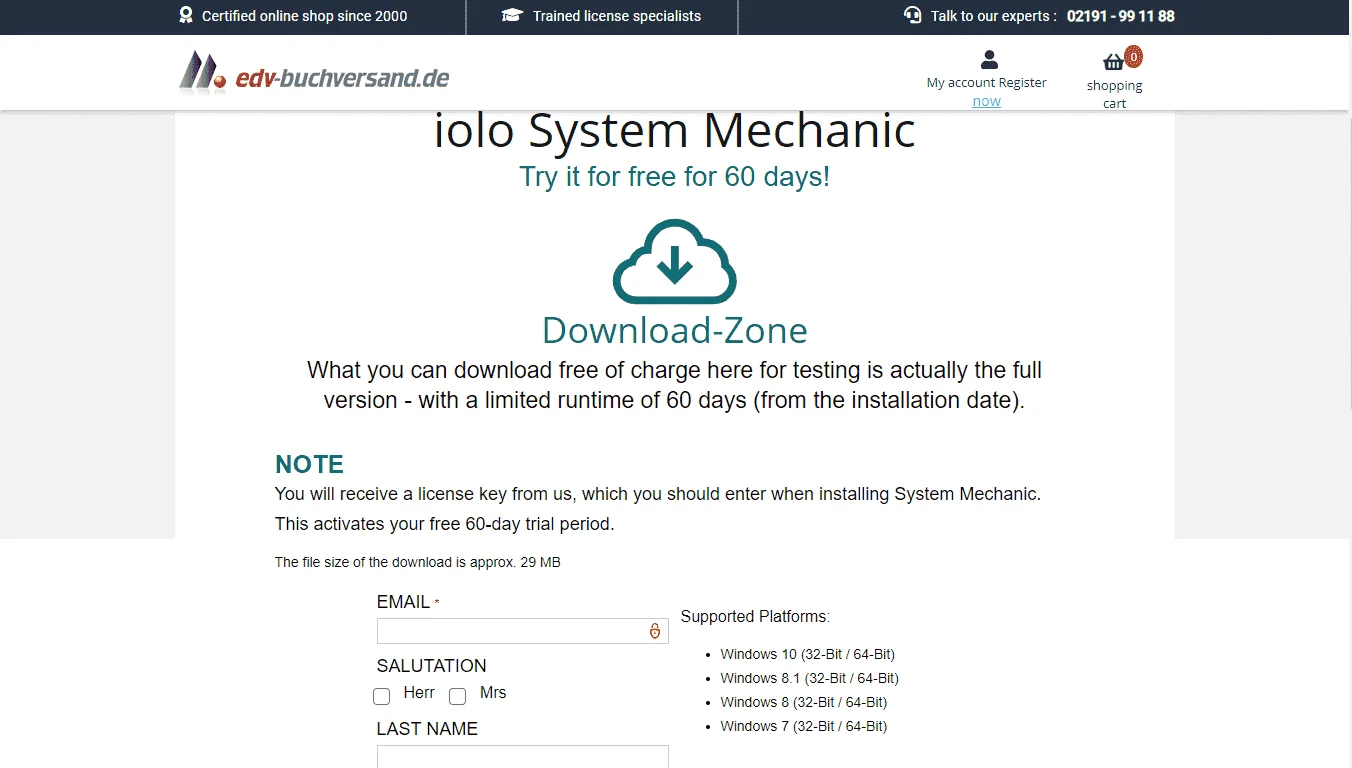Tick the Herr salutation checkbox
Image resolution: width=1352 pixels, height=768 pixels.
coord(381,696)
